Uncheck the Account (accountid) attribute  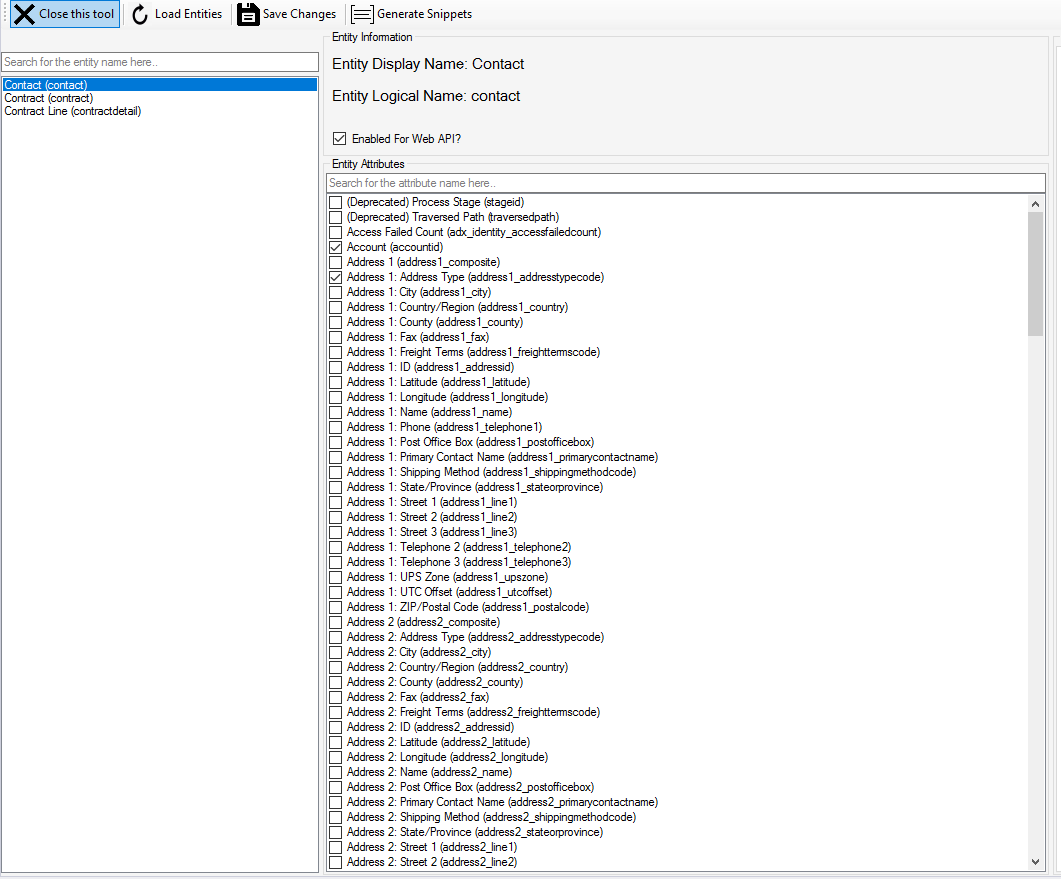(336, 247)
